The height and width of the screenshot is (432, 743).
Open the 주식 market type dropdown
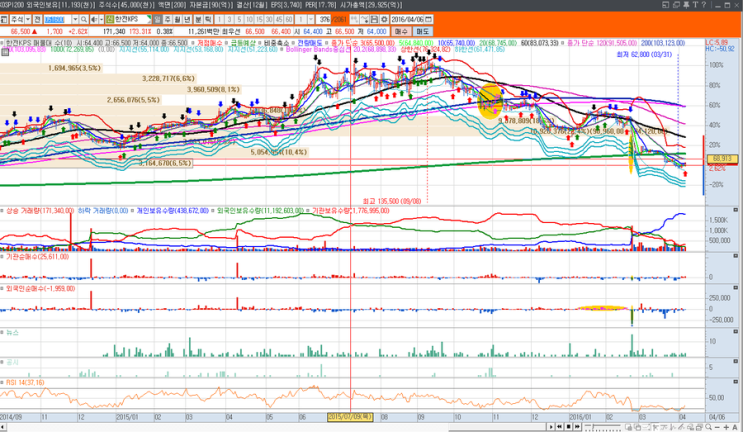pyautogui.click(x=28, y=19)
